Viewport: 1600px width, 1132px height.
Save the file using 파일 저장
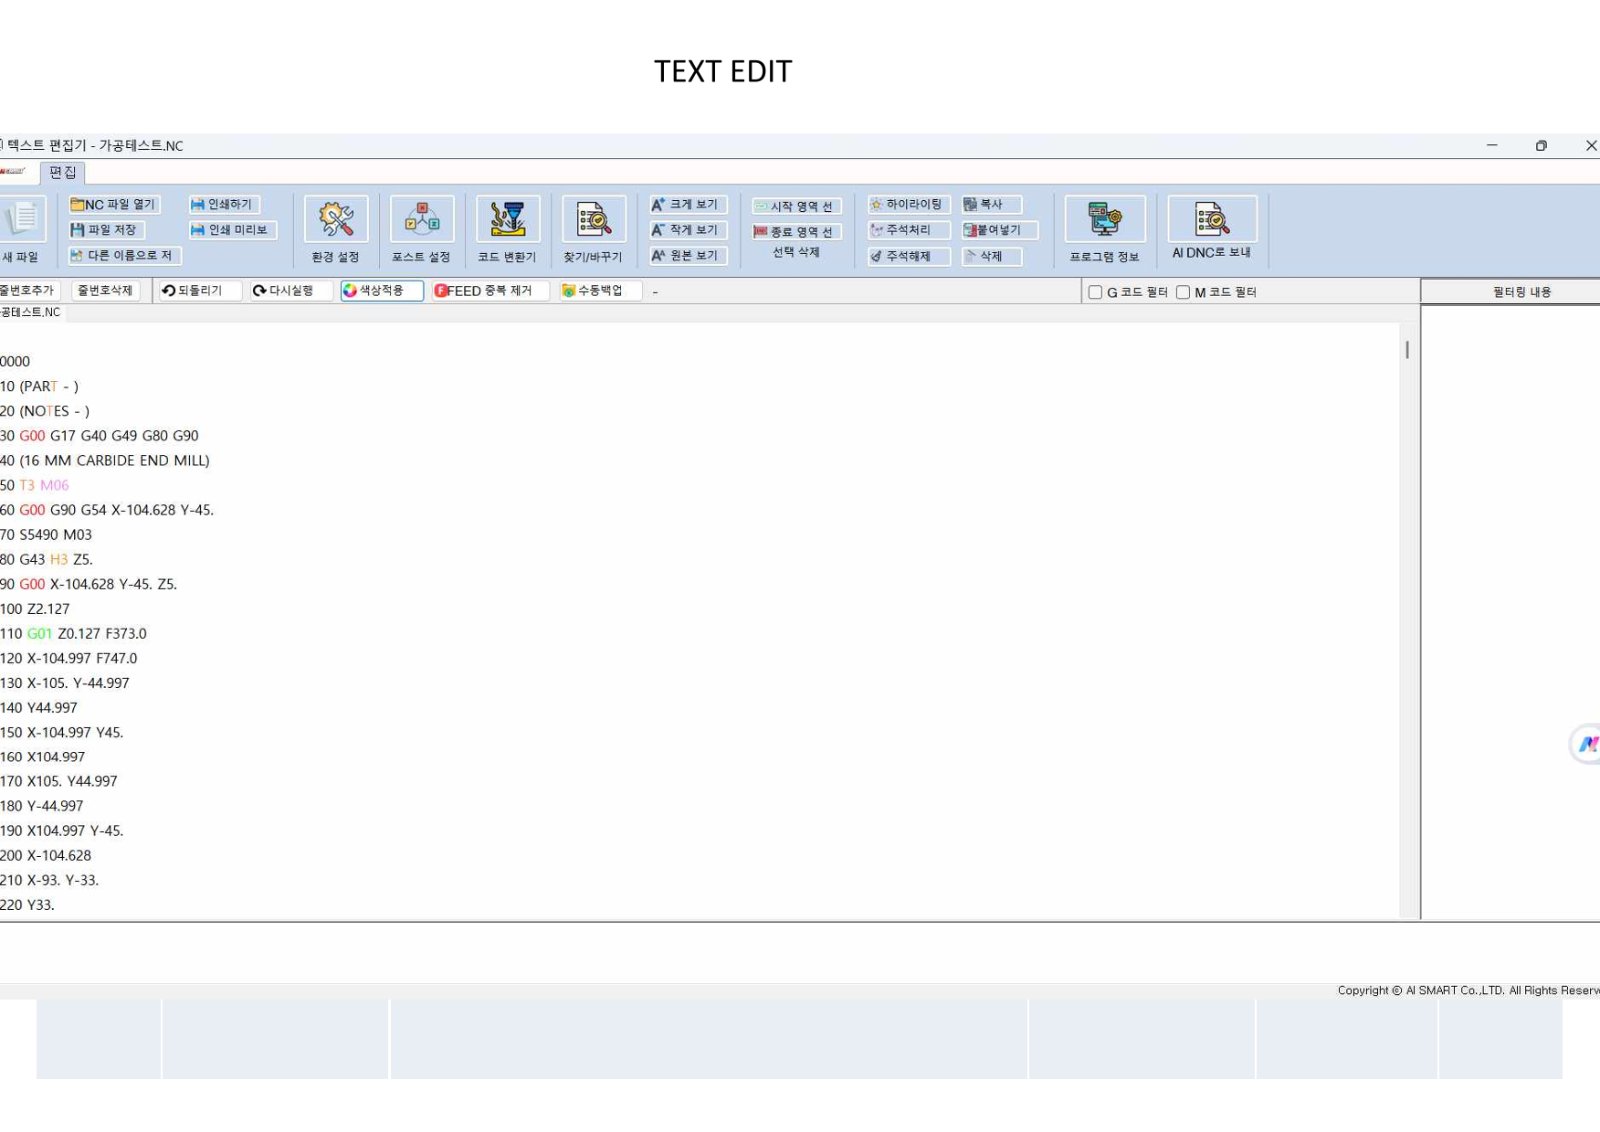coord(105,230)
